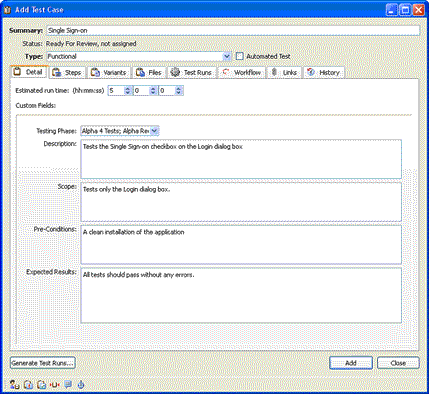429x394 pixels.
Task: Click inside the minutes input field
Action: 142,91
